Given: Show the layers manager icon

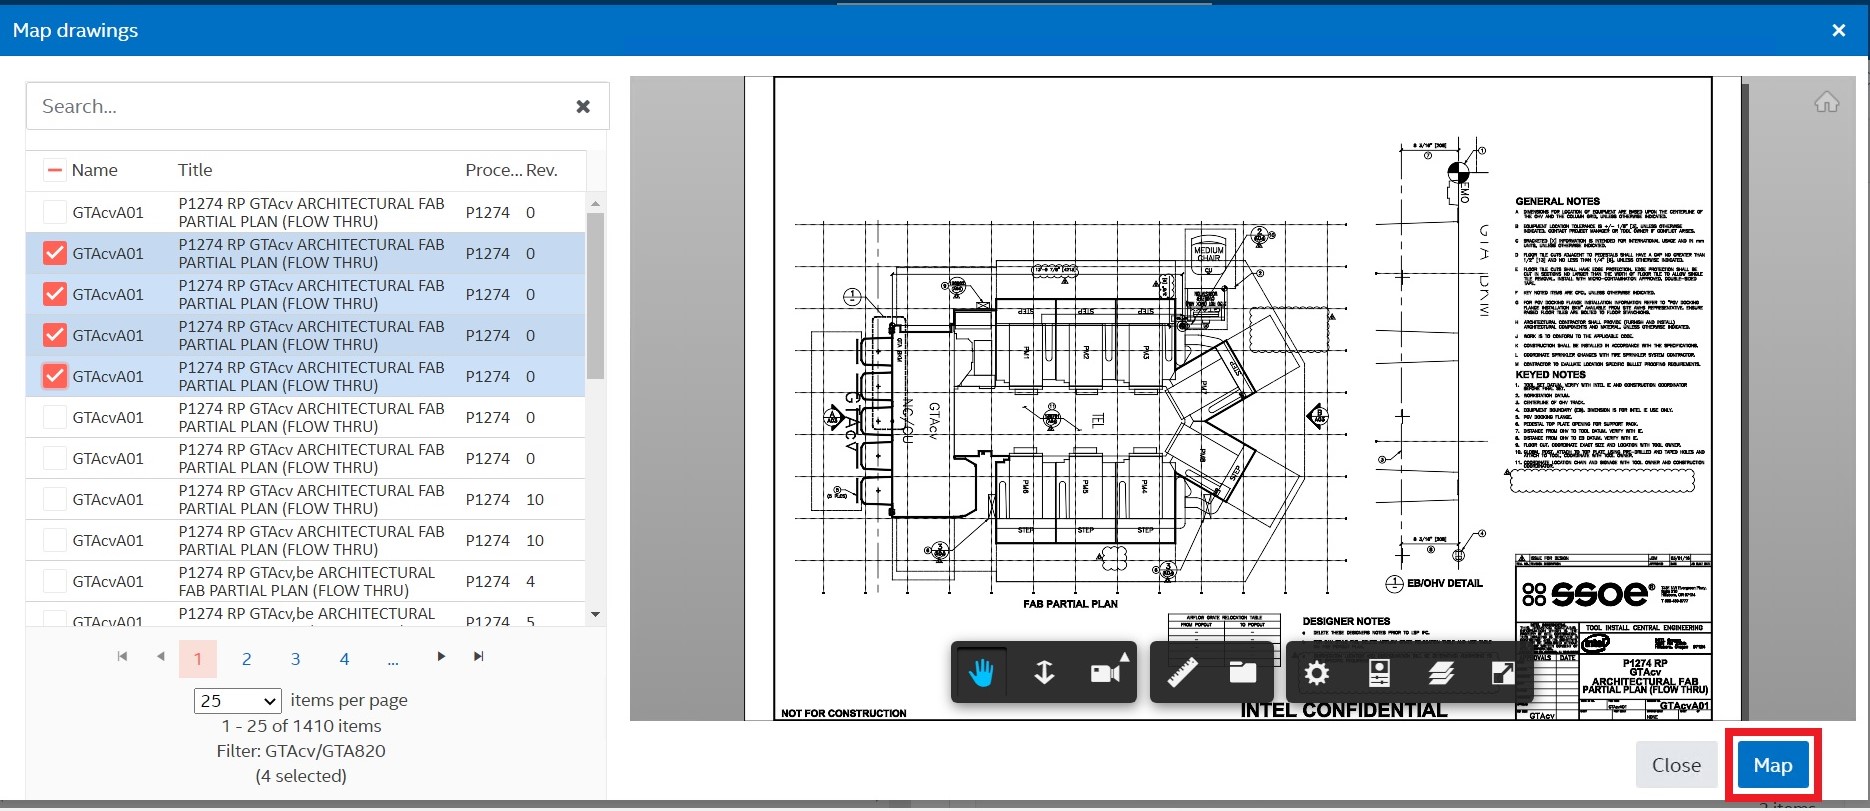Looking at the screenshot, I should [x=1441, y=674].
